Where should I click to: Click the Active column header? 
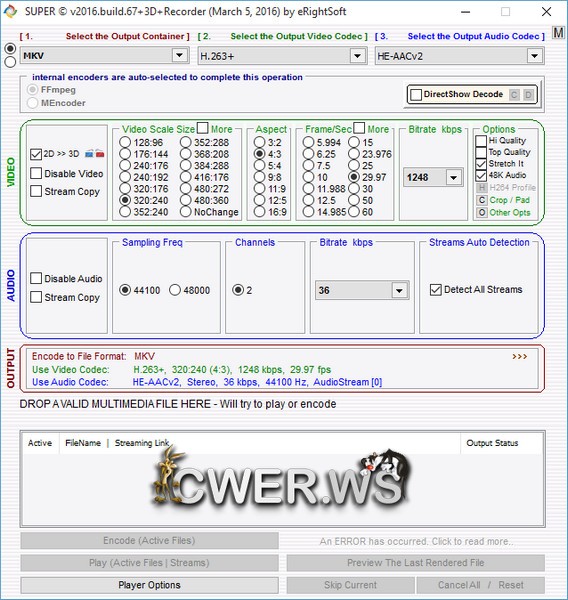tap(40, 443)
